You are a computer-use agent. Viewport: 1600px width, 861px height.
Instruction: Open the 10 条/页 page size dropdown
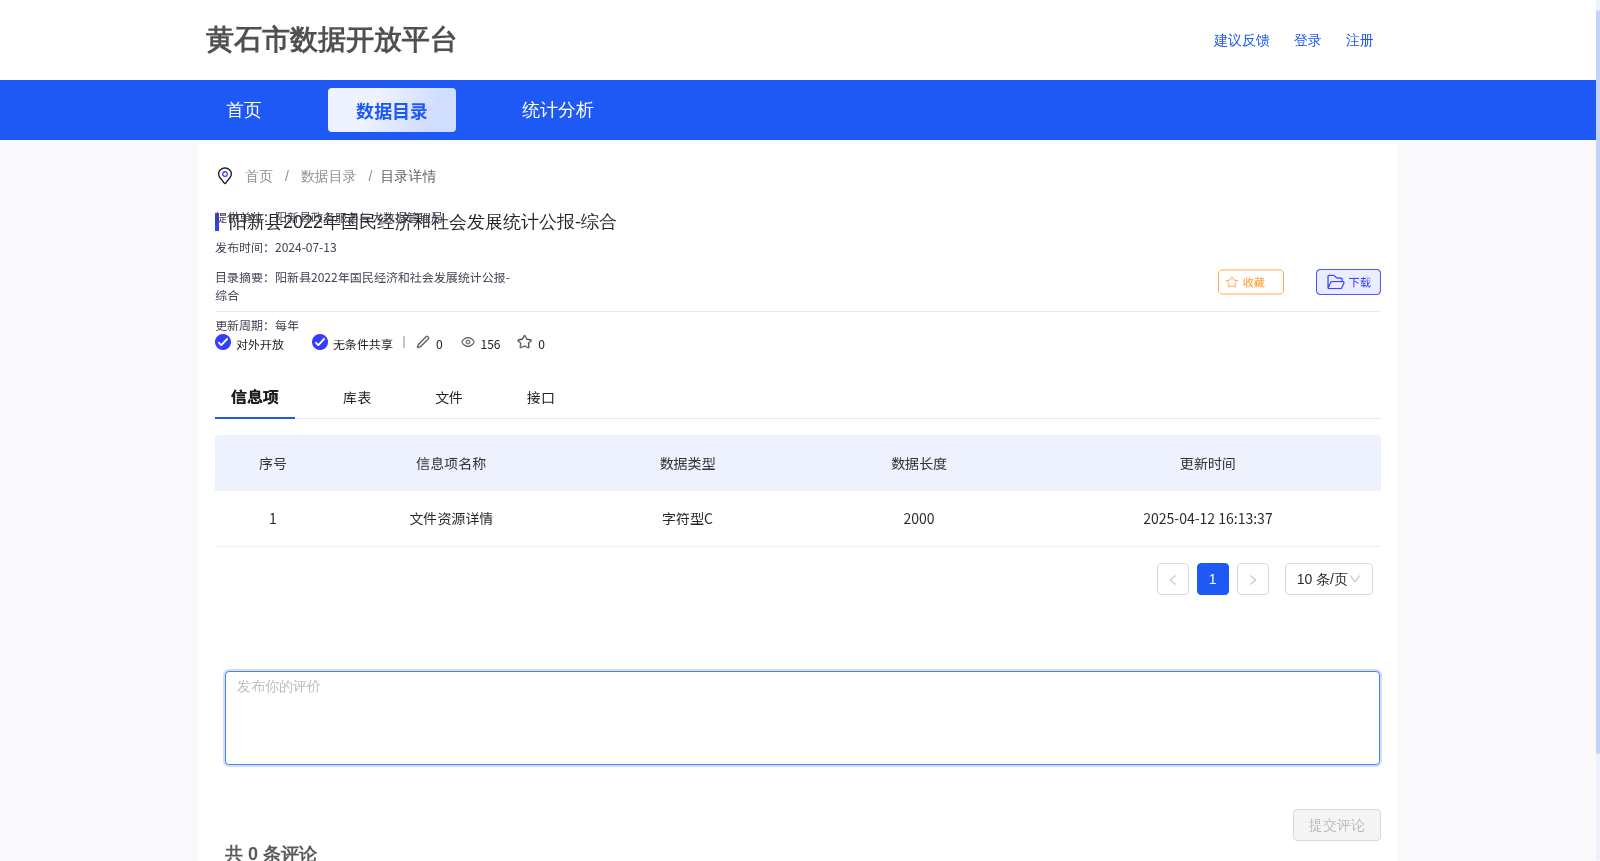click(x=1329, y=579)
